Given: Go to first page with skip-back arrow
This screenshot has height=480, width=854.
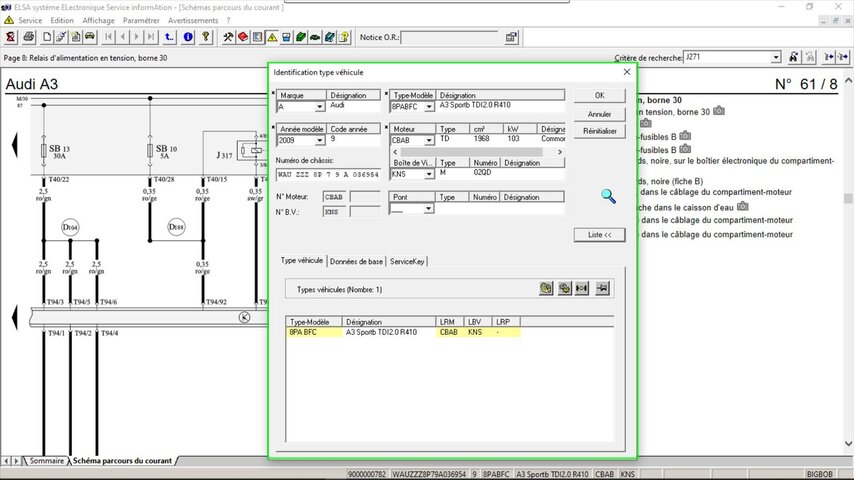Looking at the screenshot, I should tap(108, 37).
